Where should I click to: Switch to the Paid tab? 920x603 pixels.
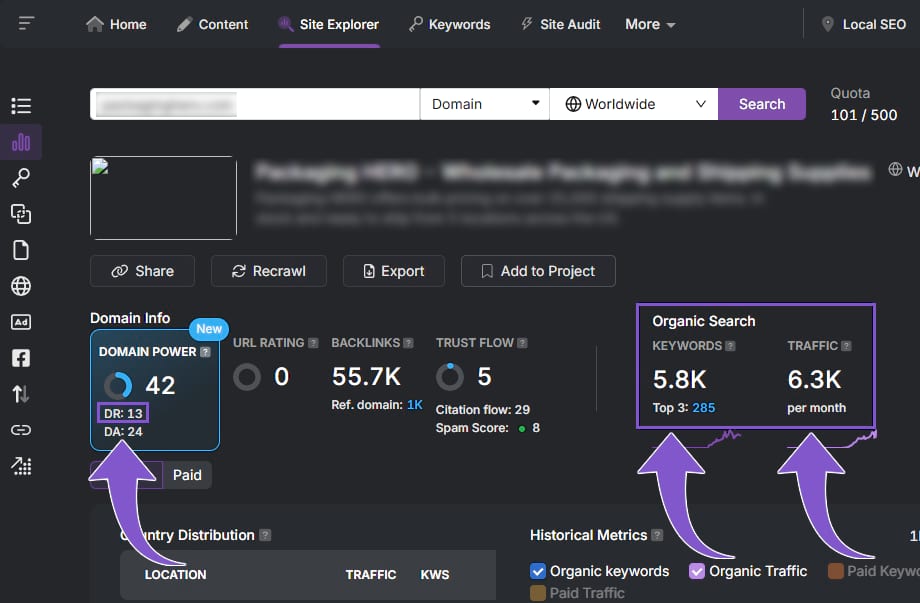(187, 475)
